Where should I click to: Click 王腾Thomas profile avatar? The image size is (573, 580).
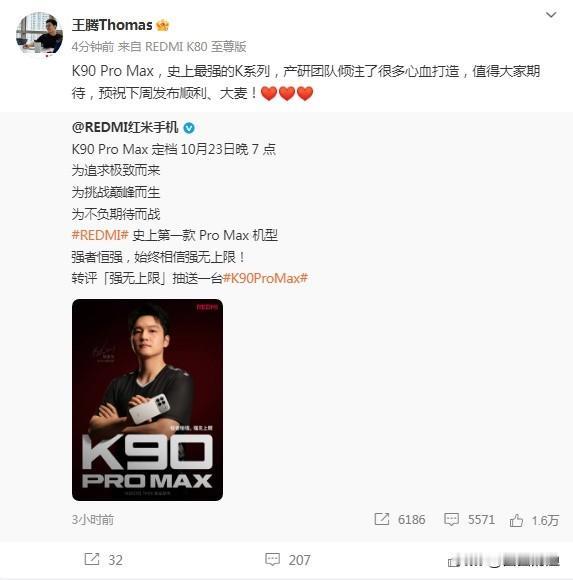coord(39,34)
